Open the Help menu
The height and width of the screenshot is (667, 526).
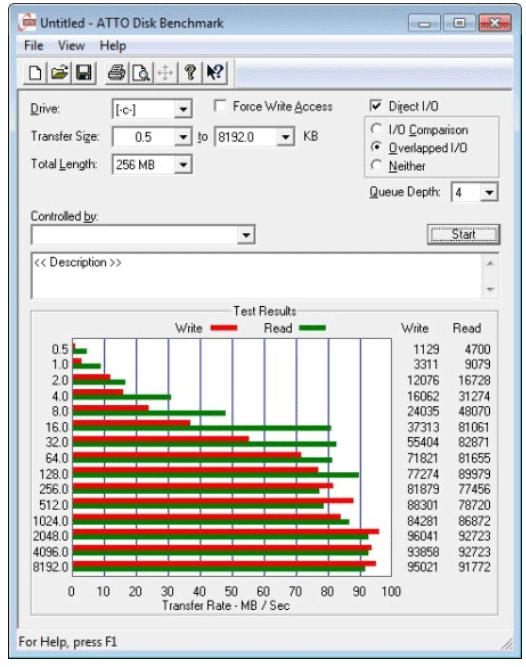113,46
